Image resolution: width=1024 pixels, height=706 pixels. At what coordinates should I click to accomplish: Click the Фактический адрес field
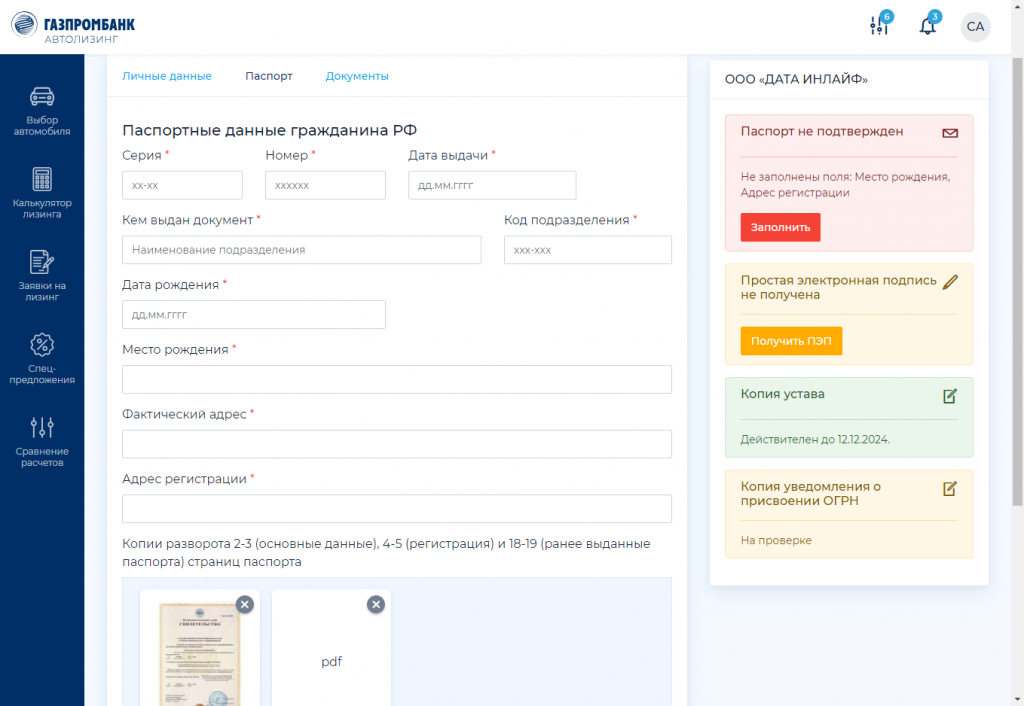pos(396,444)
